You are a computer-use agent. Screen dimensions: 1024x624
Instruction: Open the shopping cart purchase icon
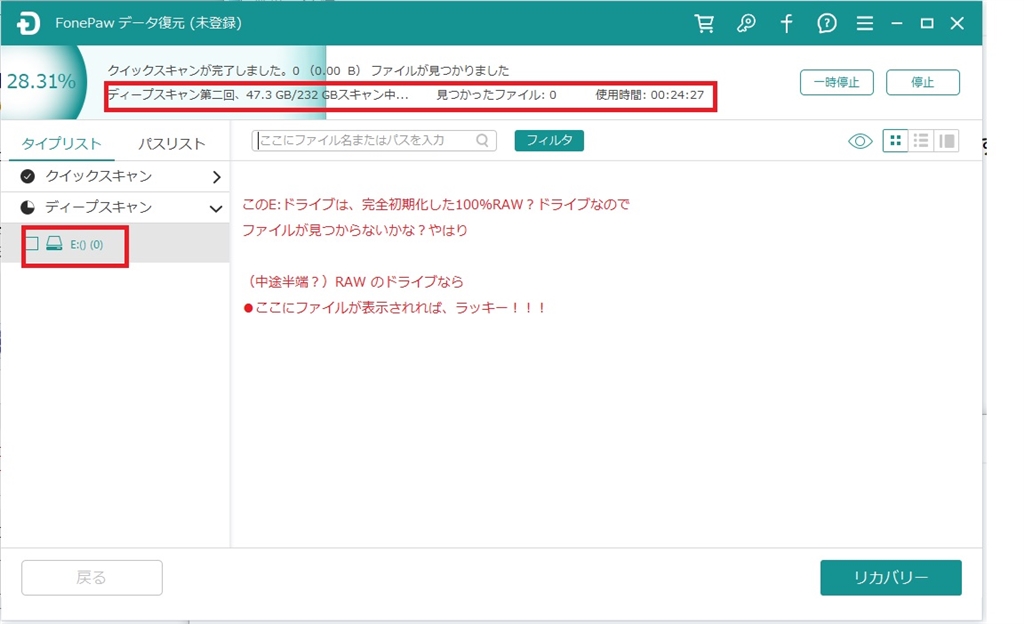tap(704, 23)
